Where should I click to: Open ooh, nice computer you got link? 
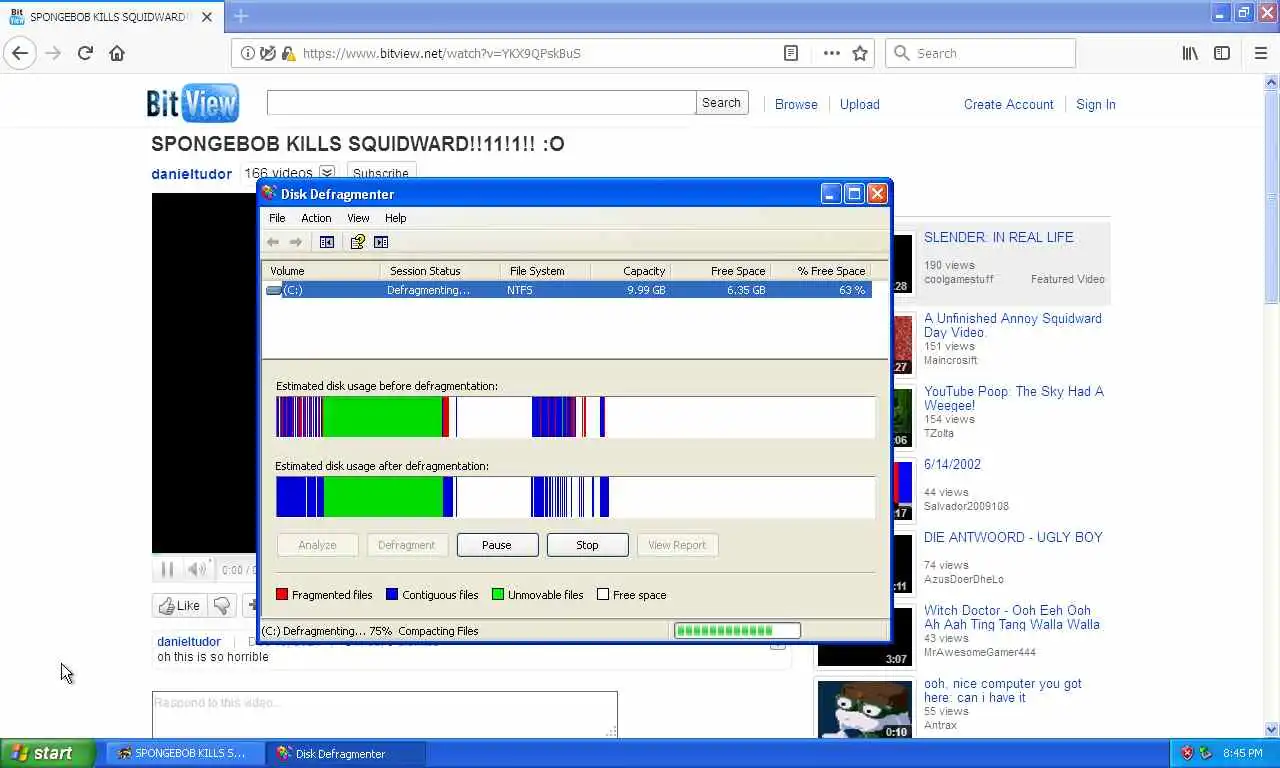point(1002,690)
